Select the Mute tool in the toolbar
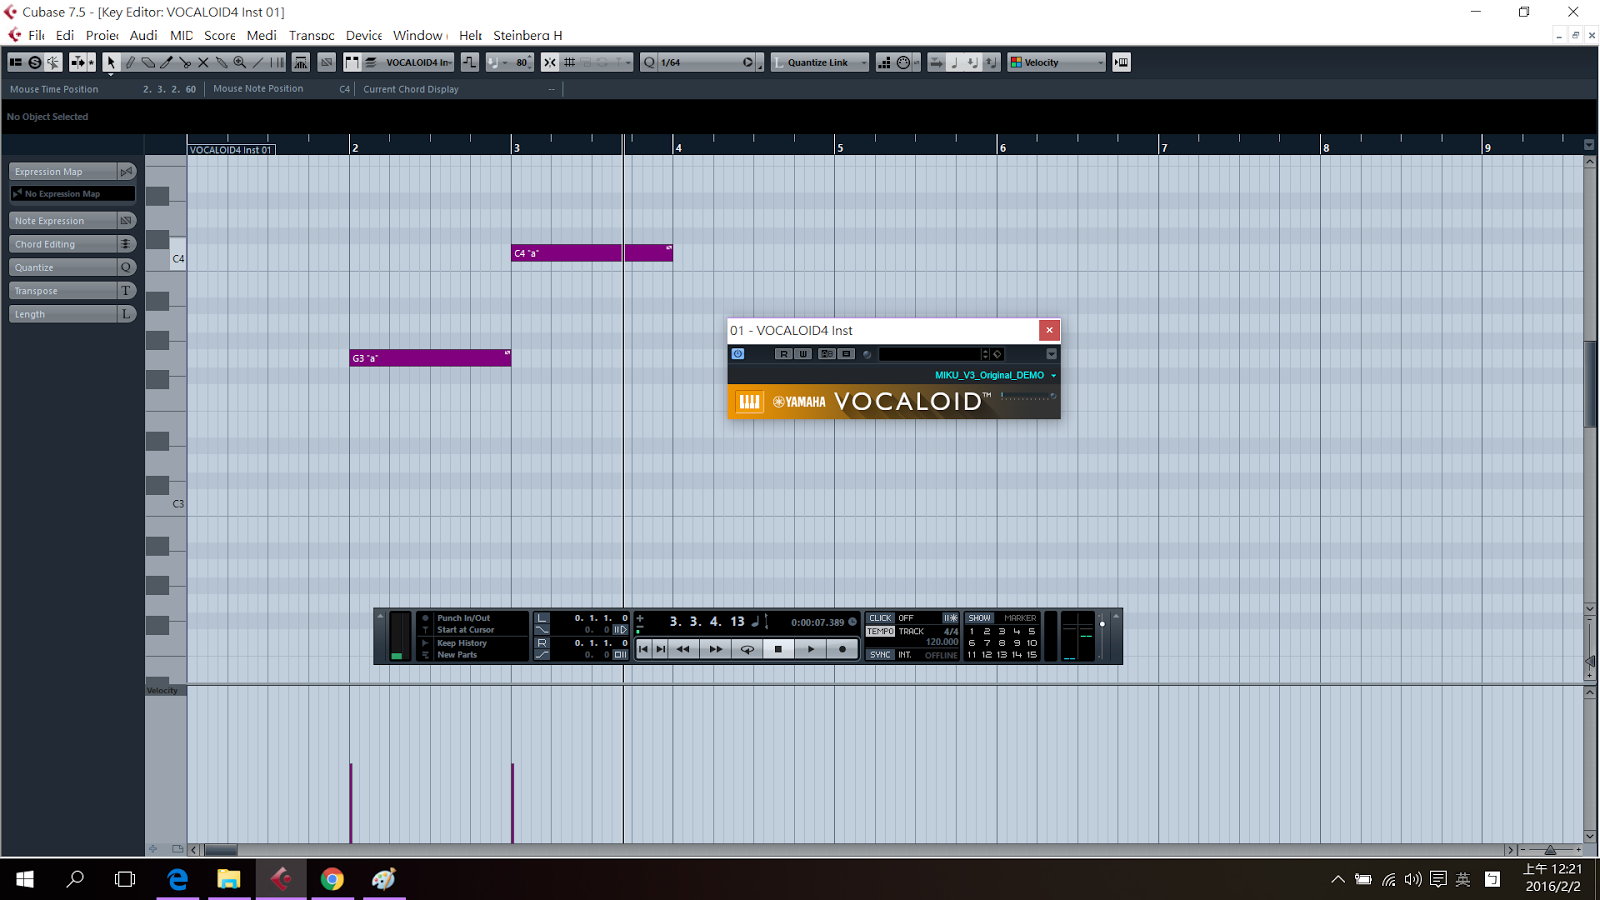Viewport: 1600px width, 900px height. (203, 62)
